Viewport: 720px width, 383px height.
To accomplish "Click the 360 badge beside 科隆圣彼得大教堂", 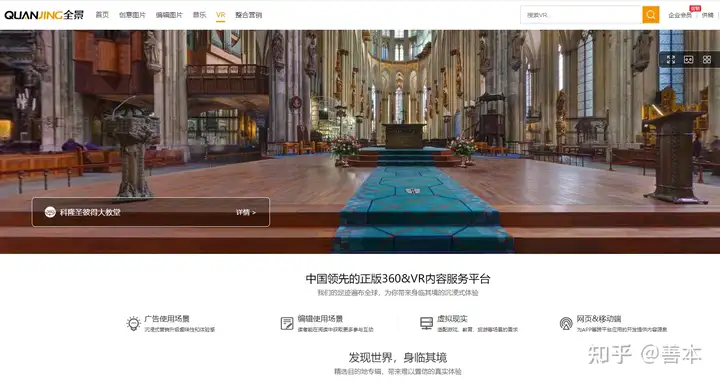I will 50,212.
